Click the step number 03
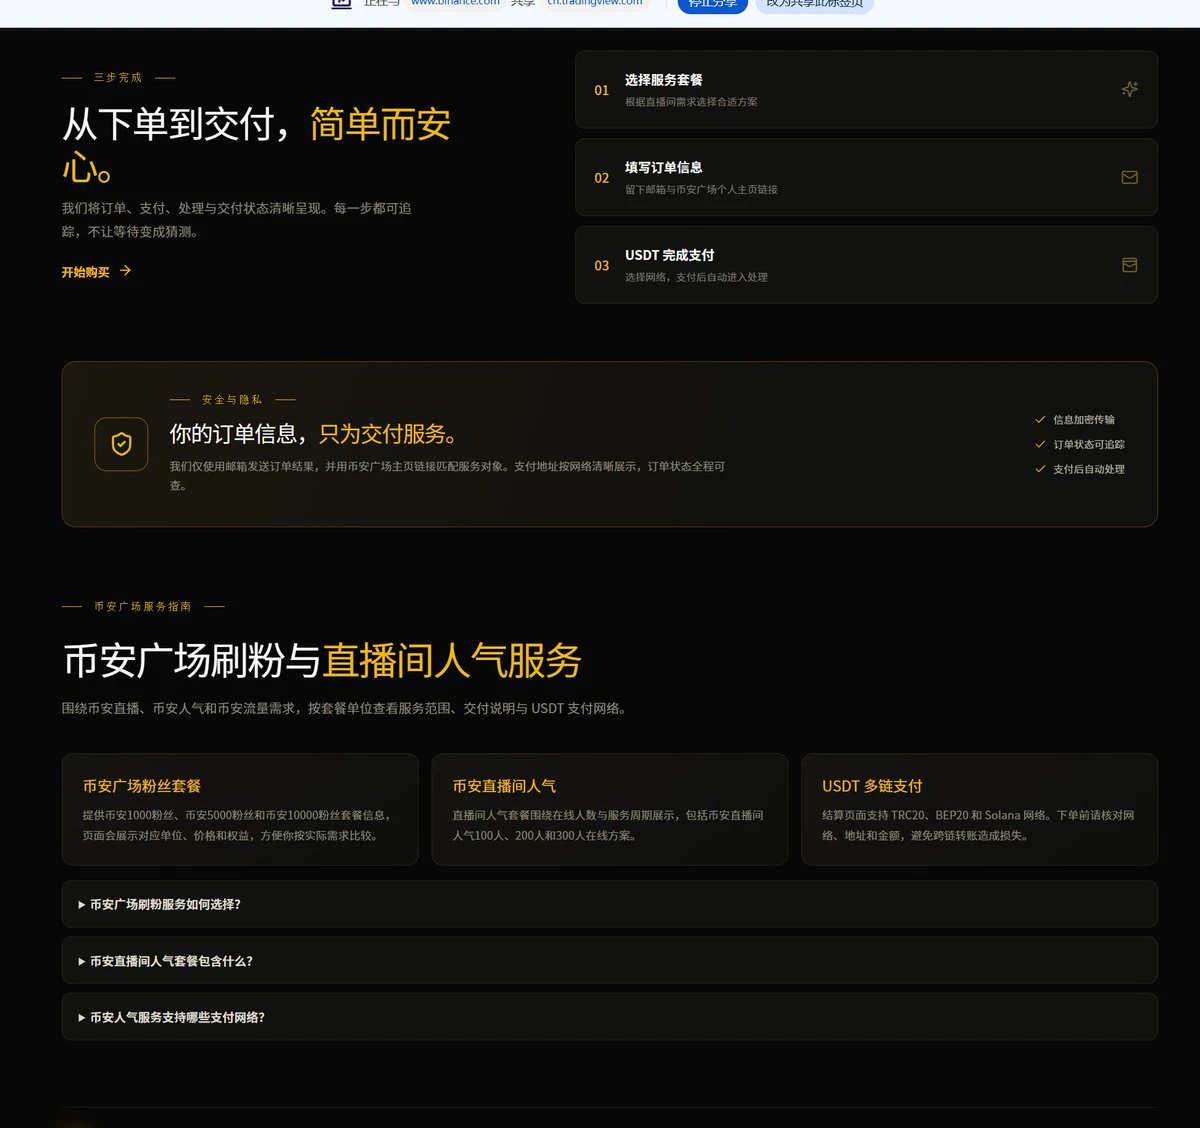The height and width of the screenshot is (1128, 1200). 602,266
